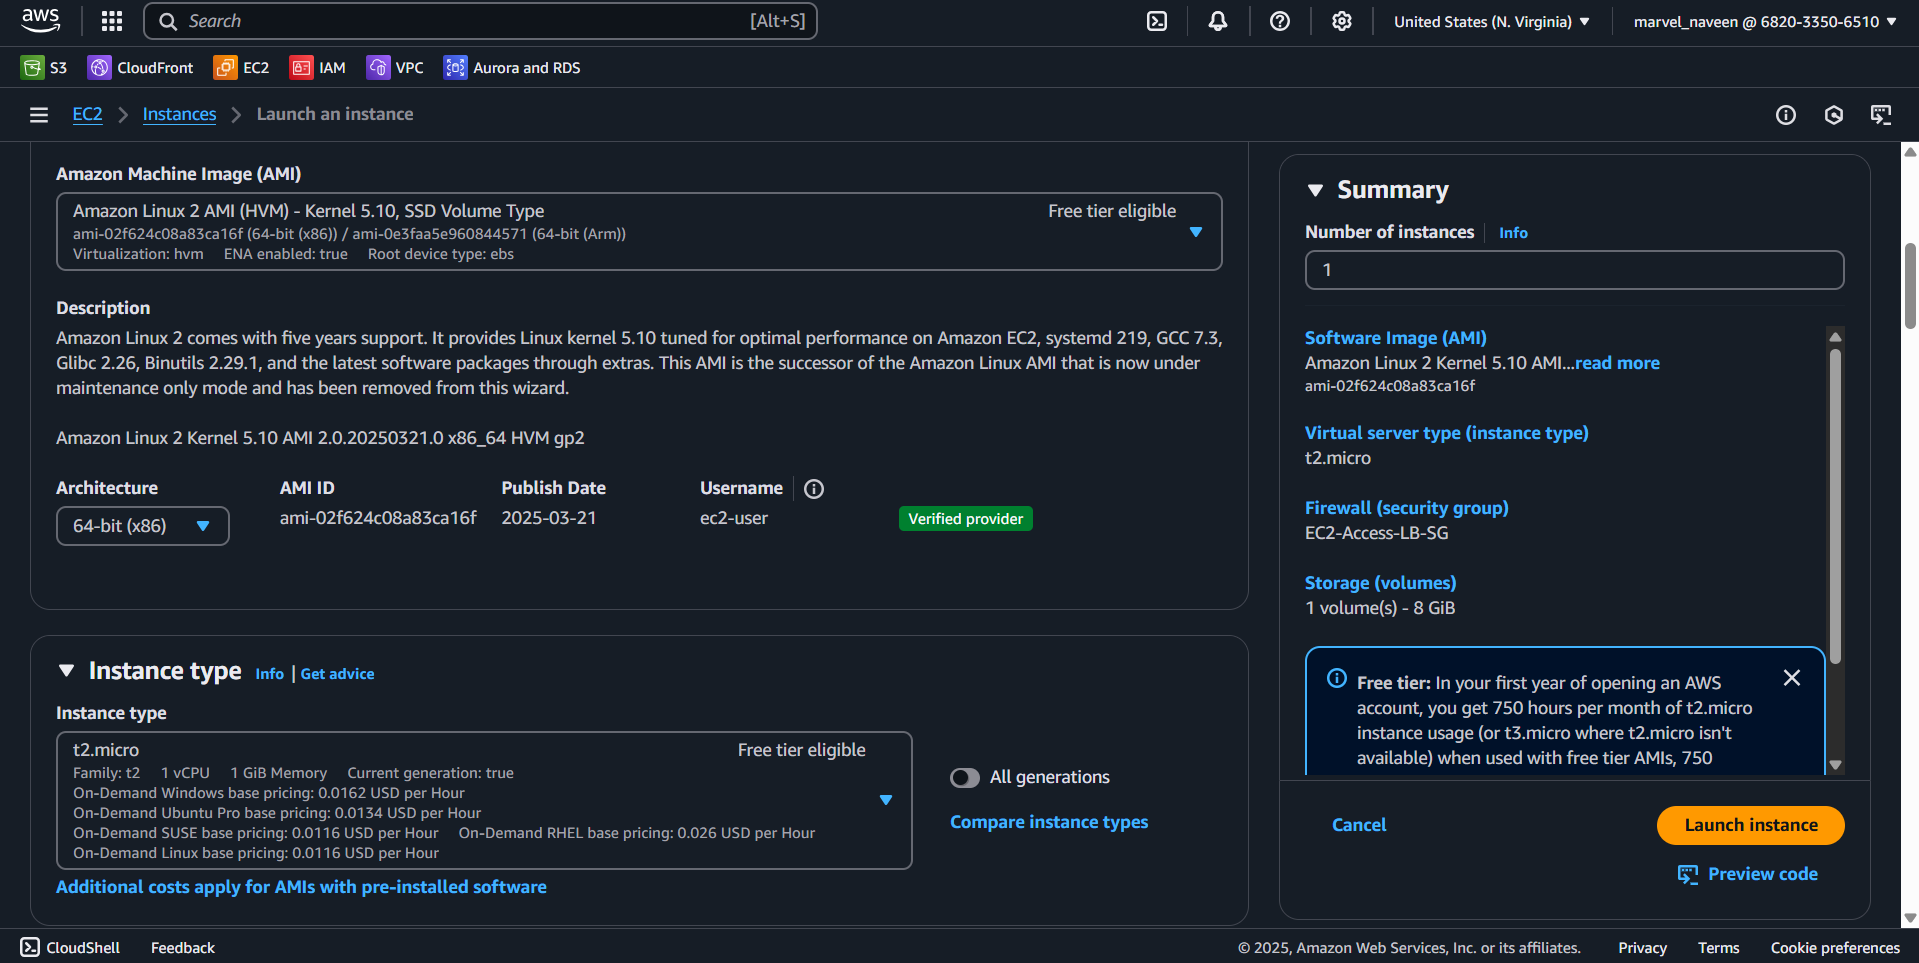Click Get advice link
The height and width of the screenshot is (963, 1919).
[x=337, y=674]
